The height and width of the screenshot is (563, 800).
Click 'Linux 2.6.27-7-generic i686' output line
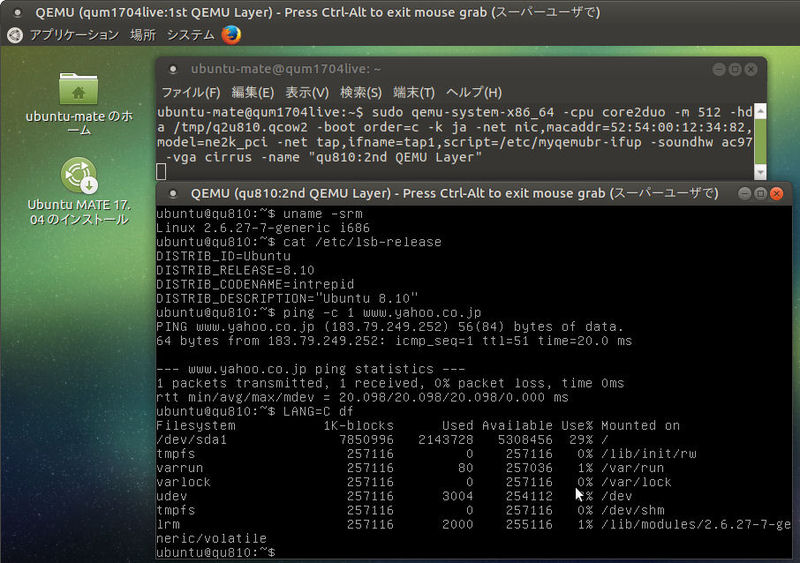point(263,228)
